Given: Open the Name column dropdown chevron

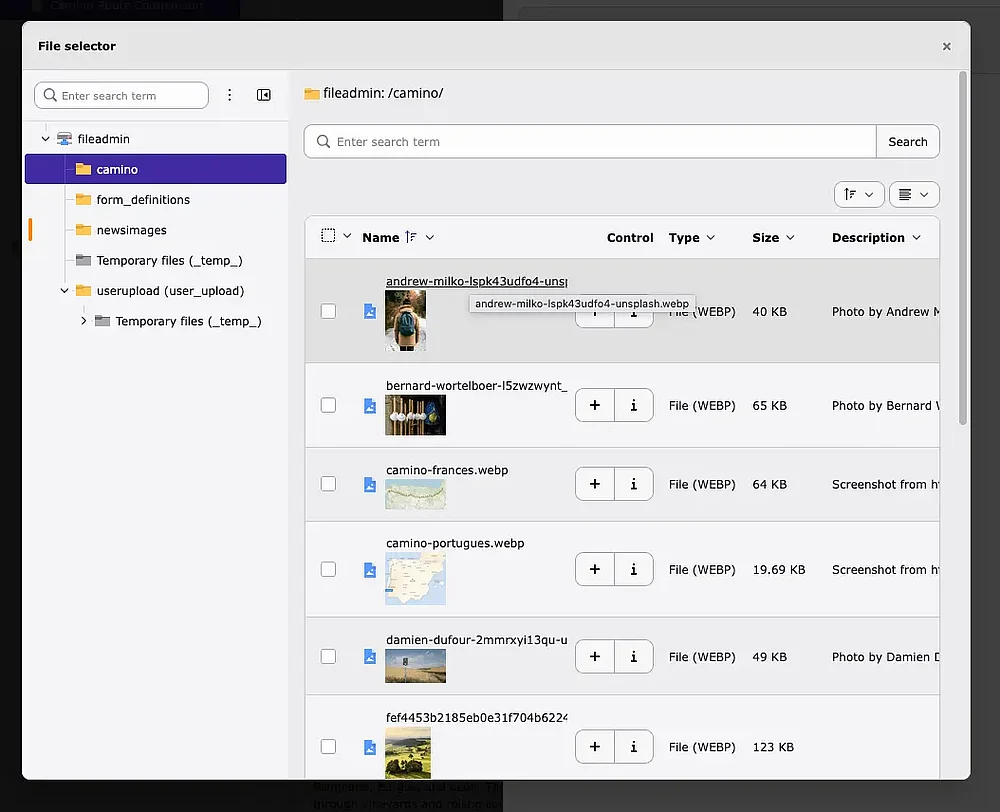Looking at the screenshot, I should coord(430,237).
